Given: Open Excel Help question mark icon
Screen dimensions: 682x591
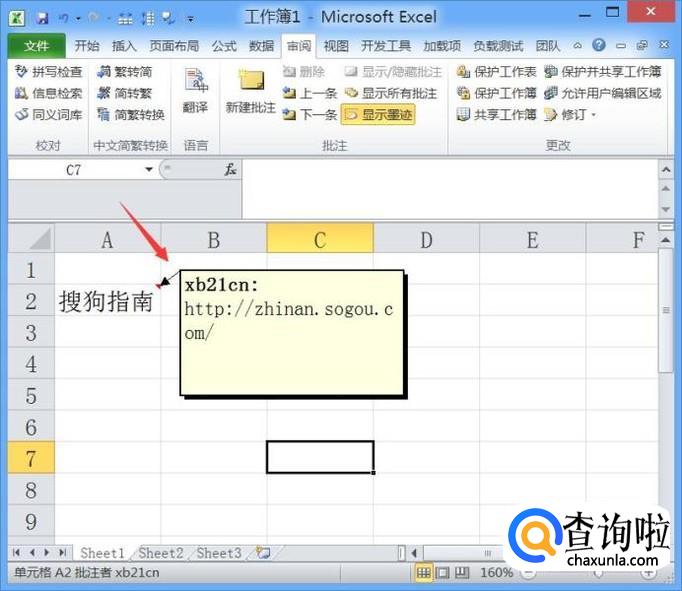Looking at the screenshot, I should tap(599, 45).
